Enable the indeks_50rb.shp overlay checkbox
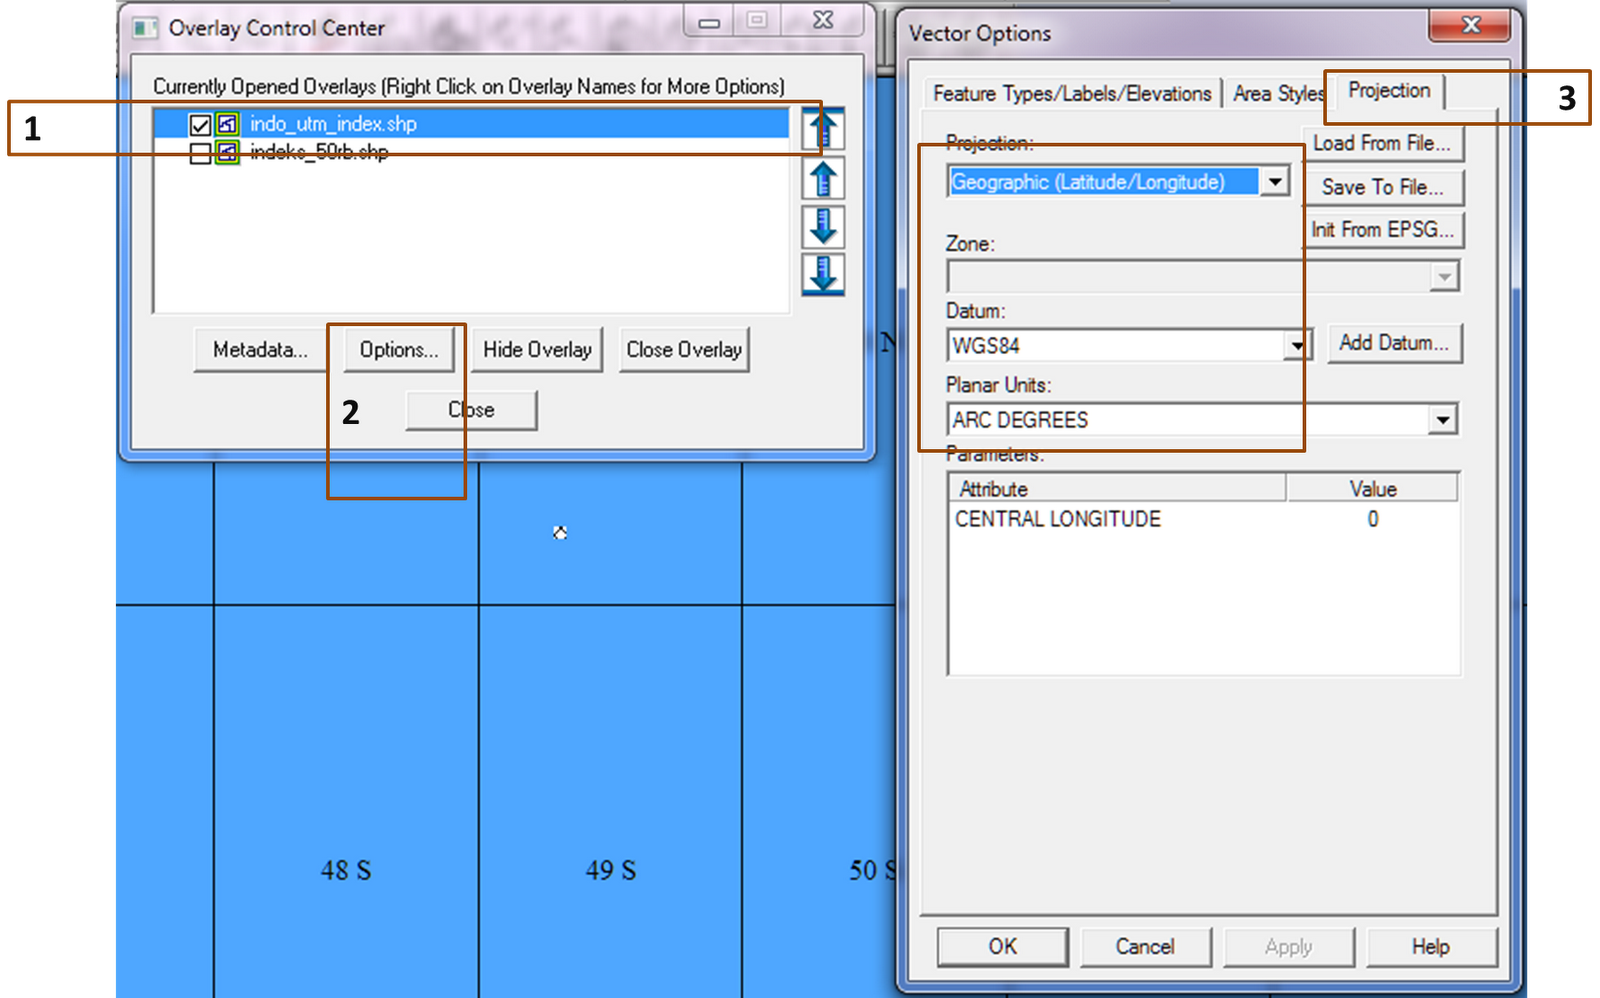1600x998 pixels. point(199,152)
